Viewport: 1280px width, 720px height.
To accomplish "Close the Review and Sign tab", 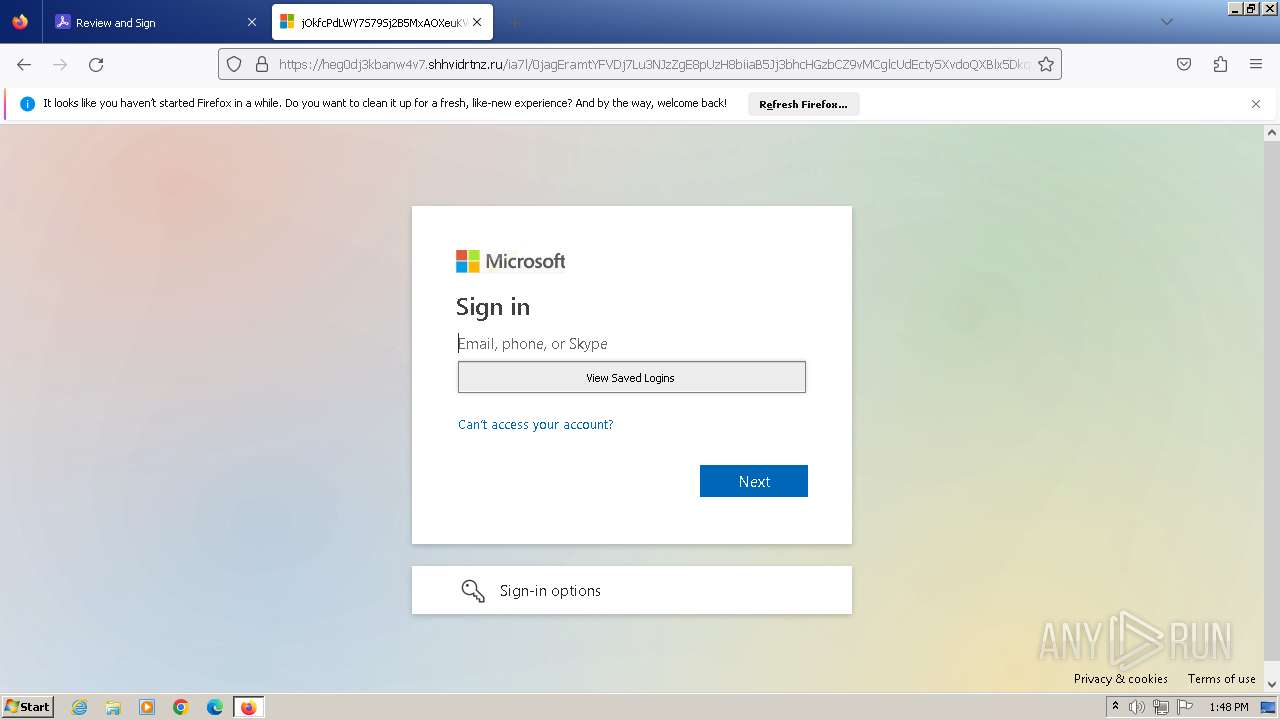I will tap(252, 22).
